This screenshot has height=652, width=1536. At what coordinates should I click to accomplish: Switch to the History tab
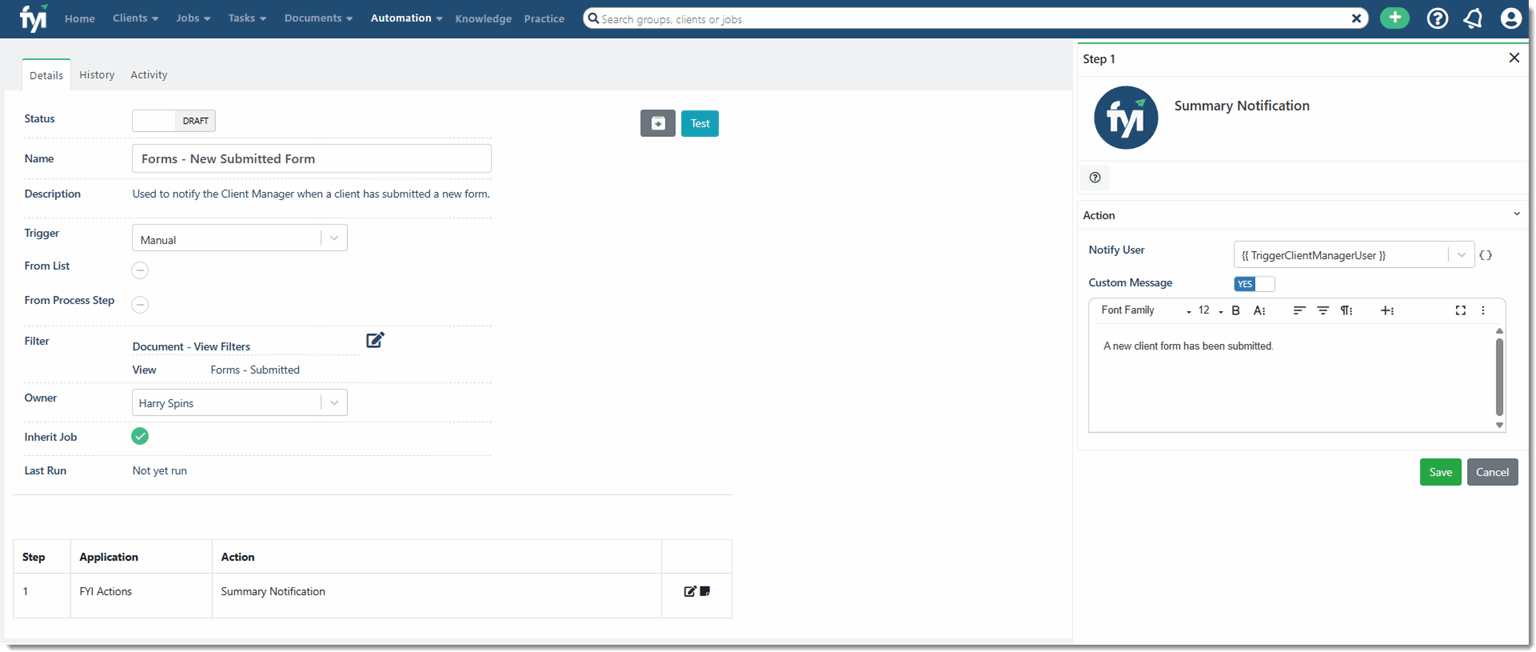point(97,75)
